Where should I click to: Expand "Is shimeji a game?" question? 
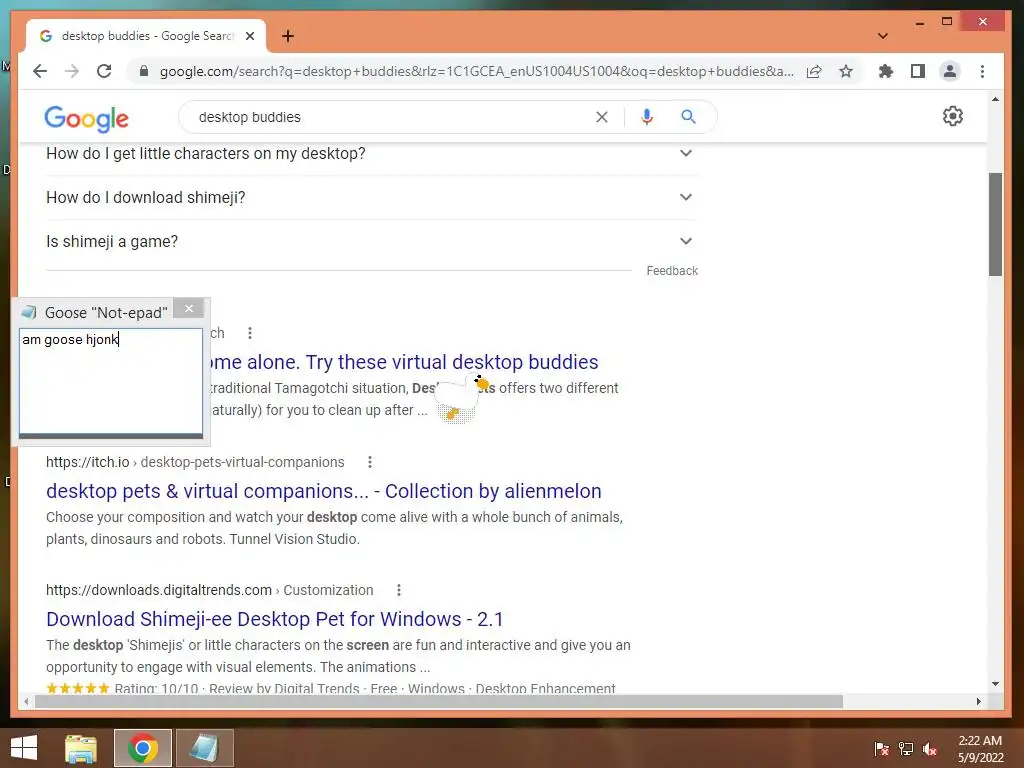[x=371, y=242]
